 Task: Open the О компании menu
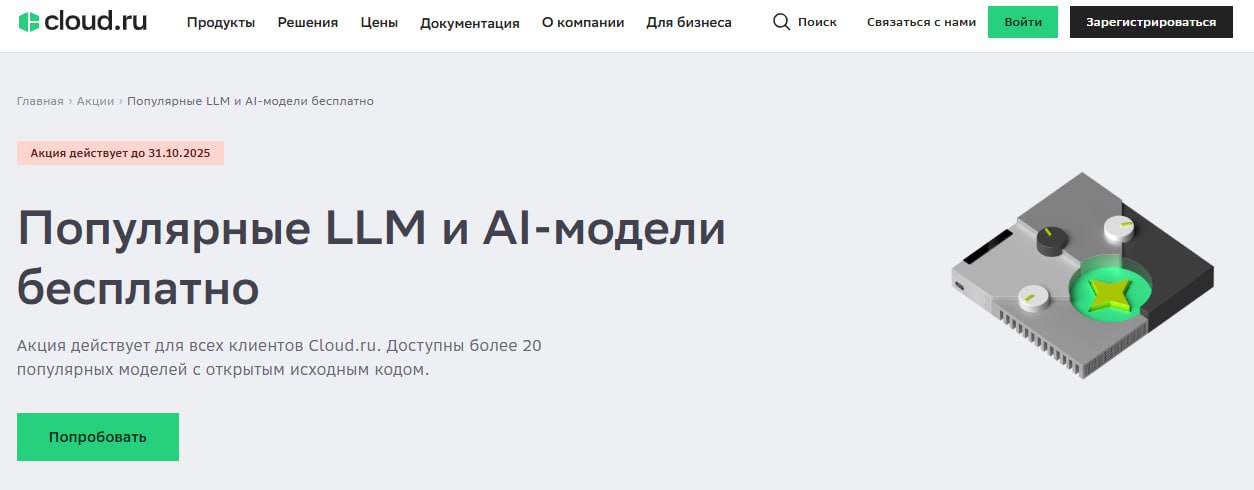583,22
